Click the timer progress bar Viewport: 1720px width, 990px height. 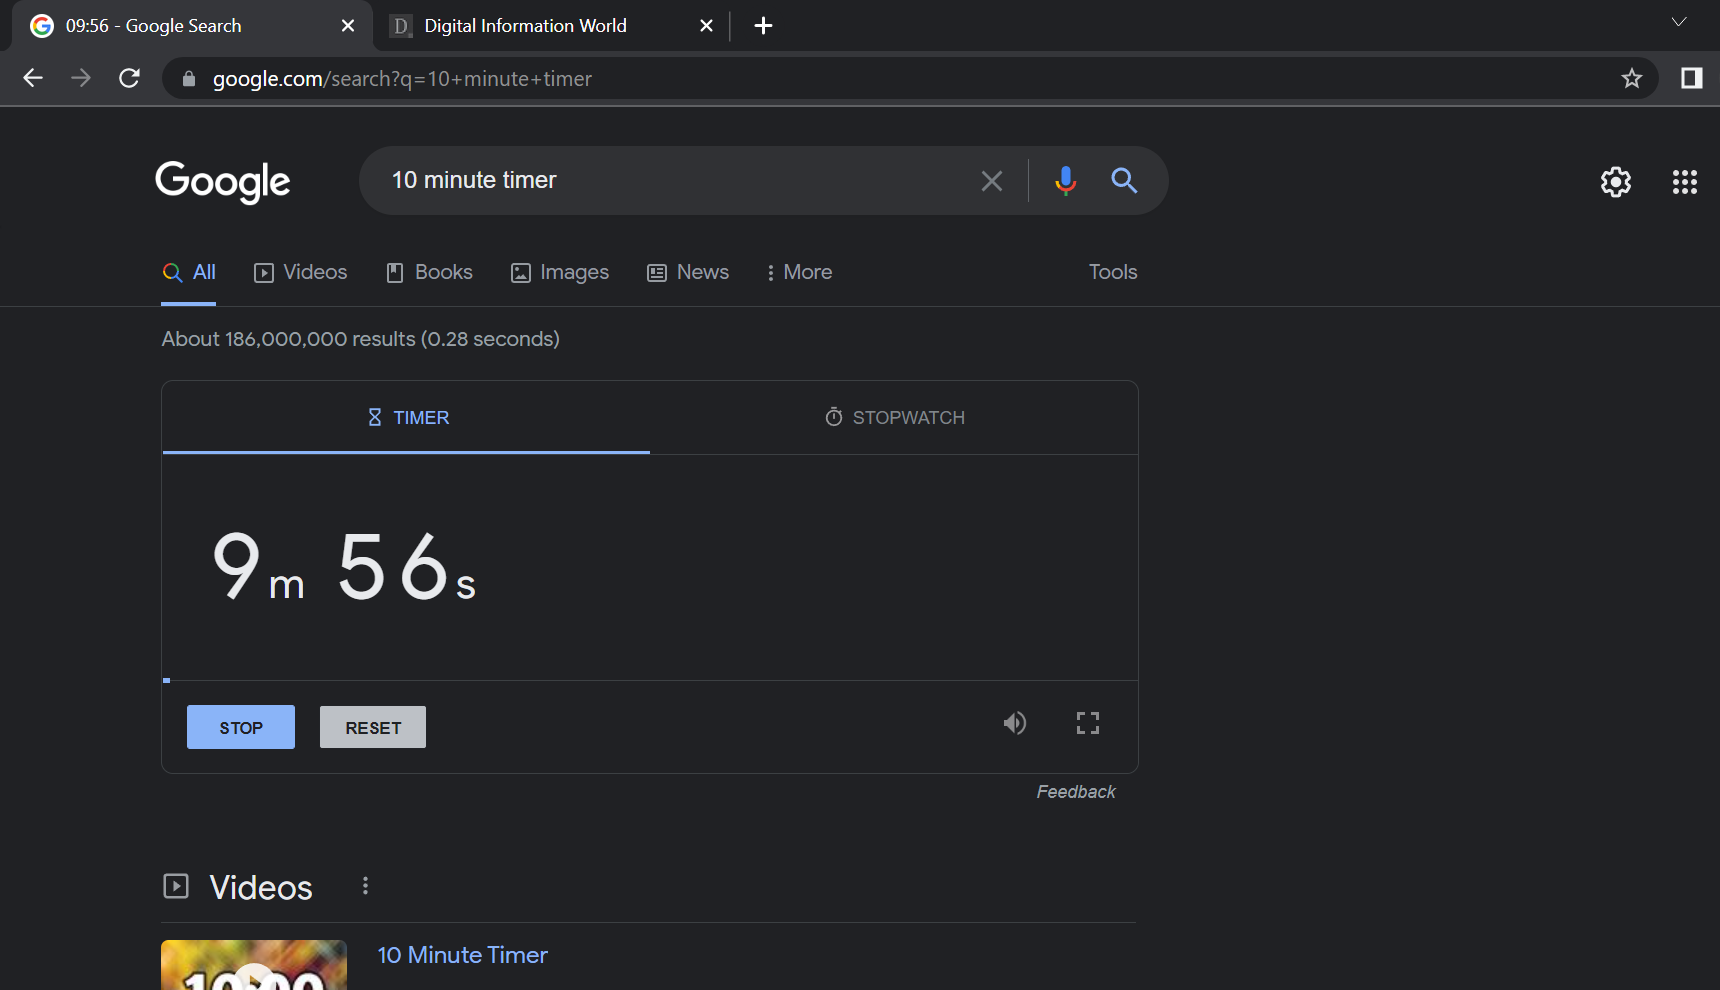(x=650, y=680)
